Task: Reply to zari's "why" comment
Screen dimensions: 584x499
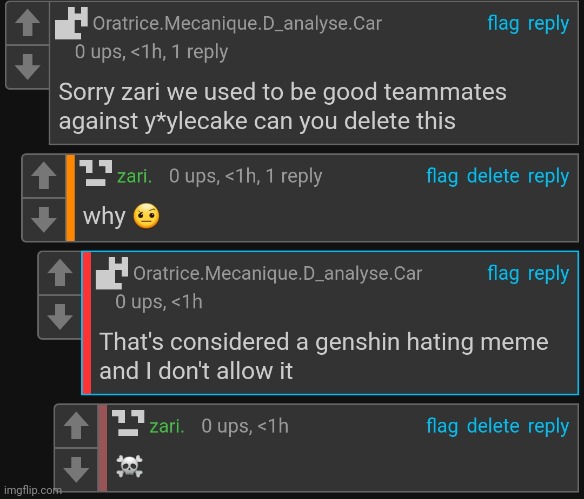Action: tap(549, 177)
